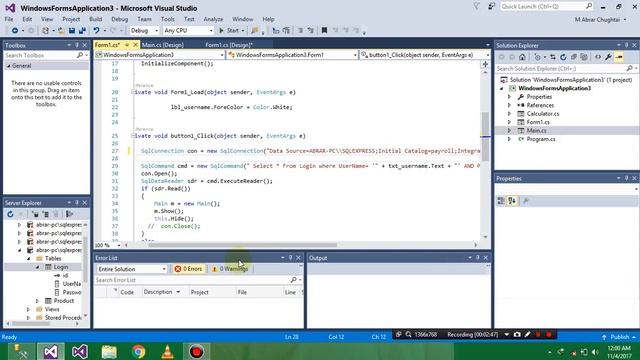
Task: Sort Error List by Code column header
Action: [x=127, y=292]
